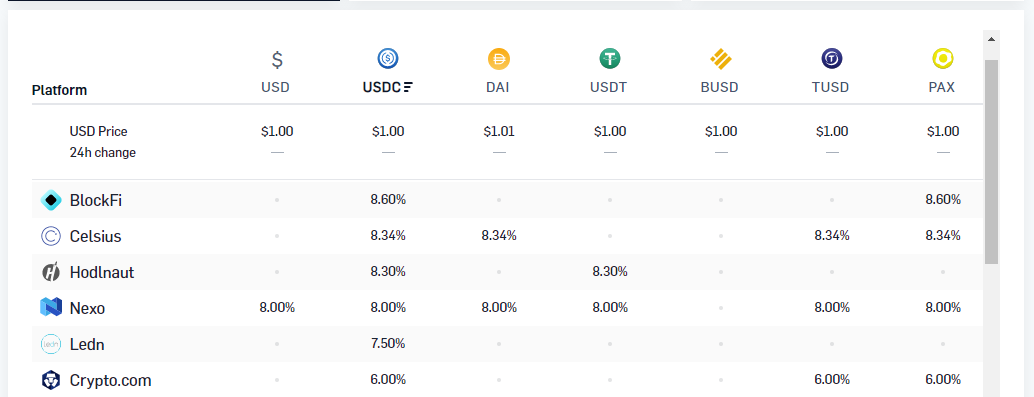
Task: Click Celsius DAI rate 8.34%
Action: pyautogui.click(x=499, y=235)
